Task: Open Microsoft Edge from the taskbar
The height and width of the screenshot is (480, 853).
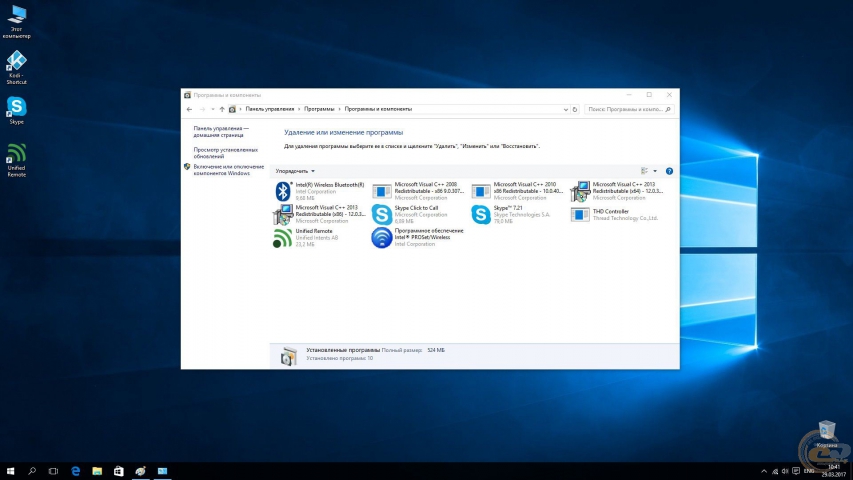Action: [x=75, y=470]
